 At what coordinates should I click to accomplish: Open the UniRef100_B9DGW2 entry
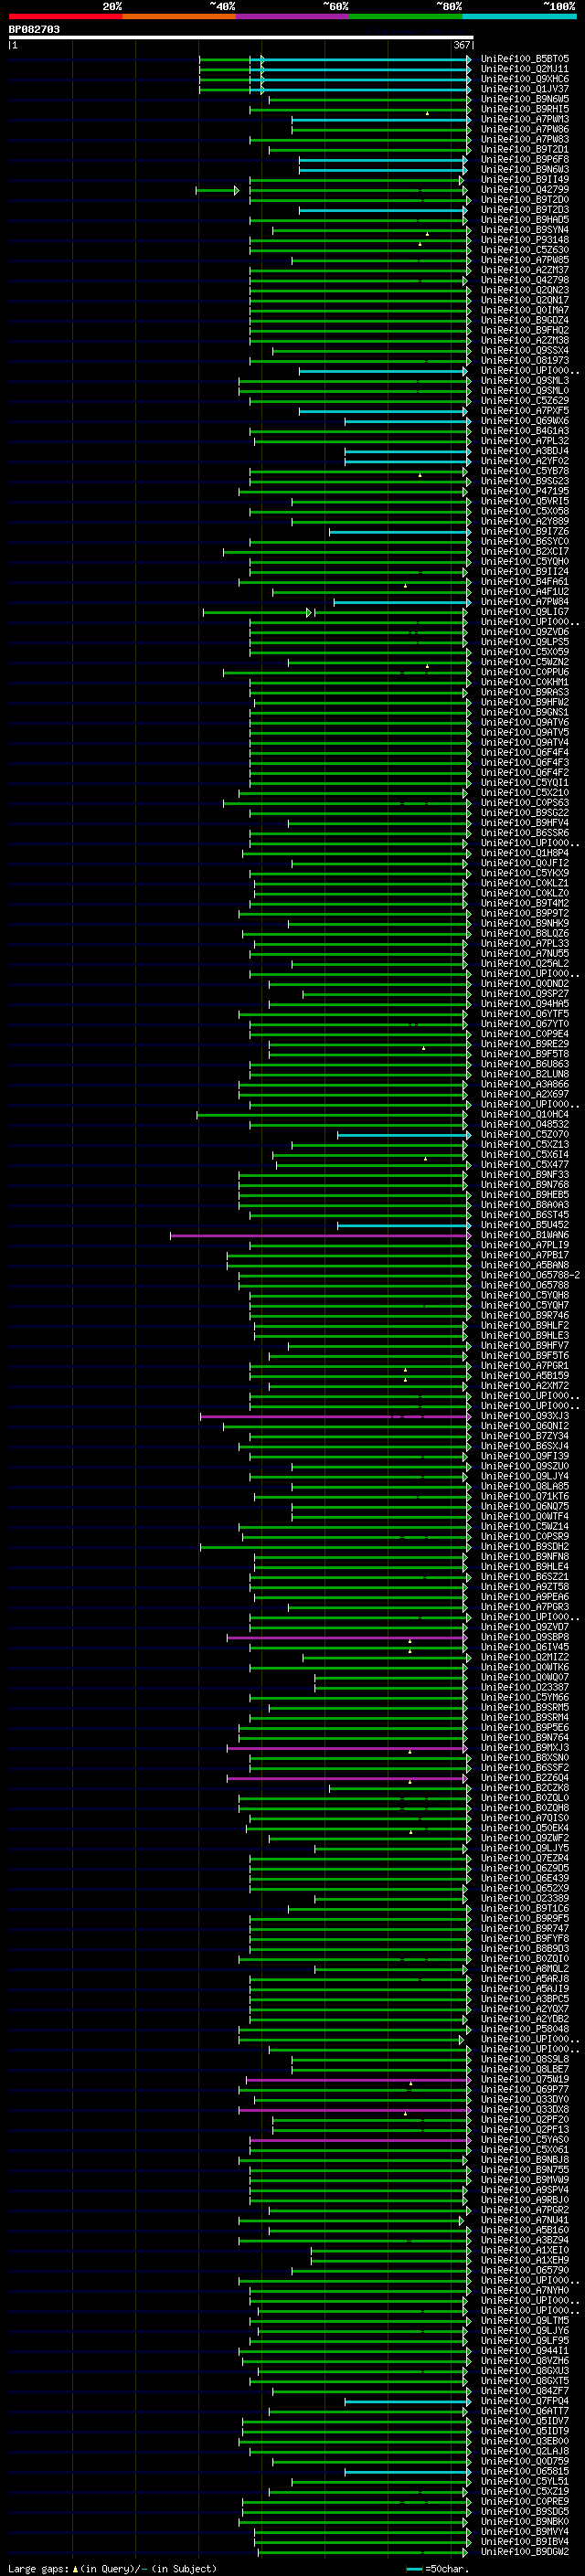pyautogui.click(x=525, y=2551)
